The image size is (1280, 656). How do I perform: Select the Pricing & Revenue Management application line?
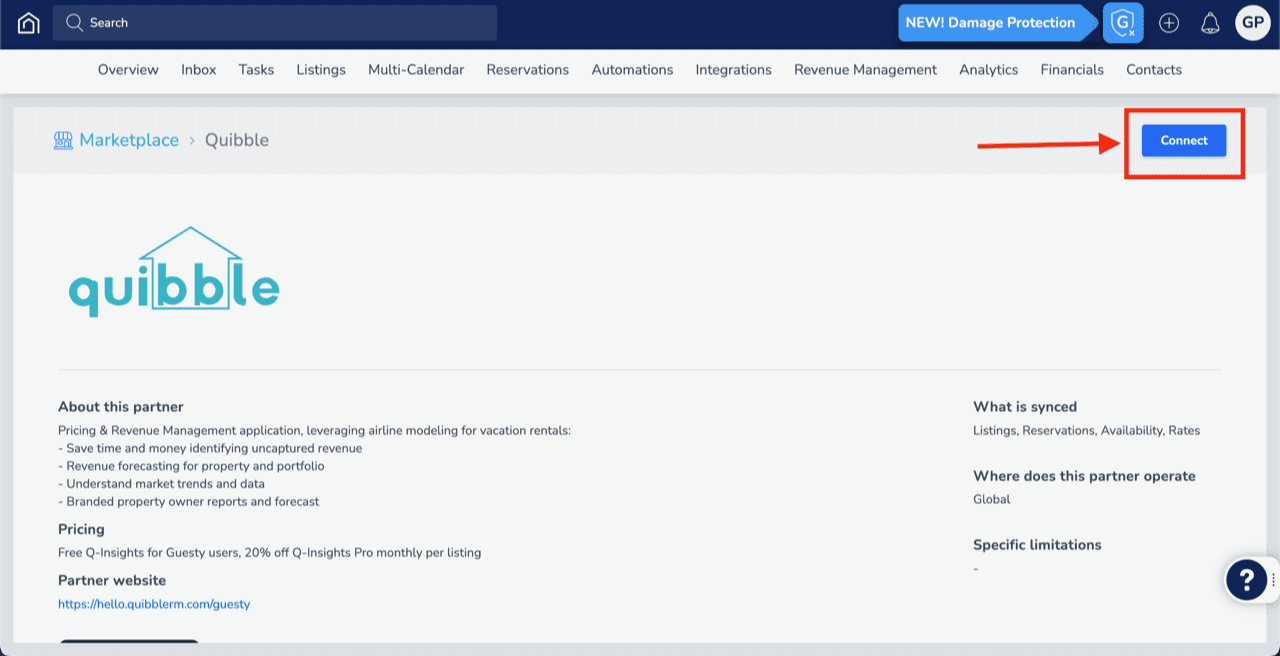coord(314,431)
